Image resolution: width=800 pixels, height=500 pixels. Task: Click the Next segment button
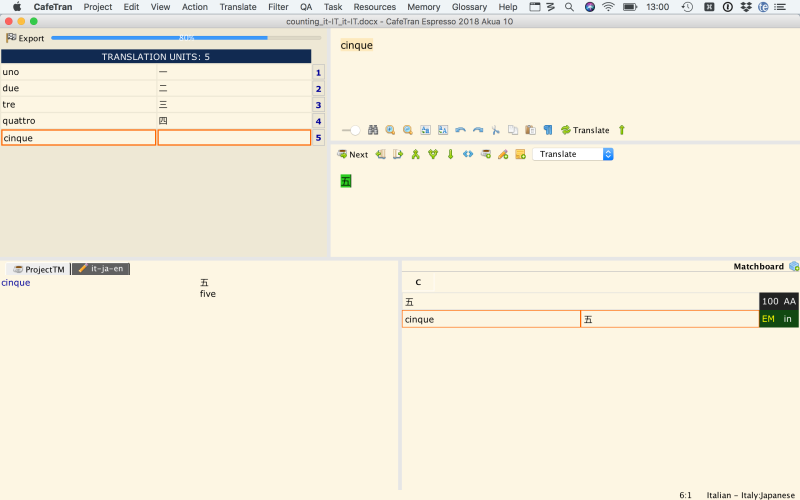[x=353, y=154]
